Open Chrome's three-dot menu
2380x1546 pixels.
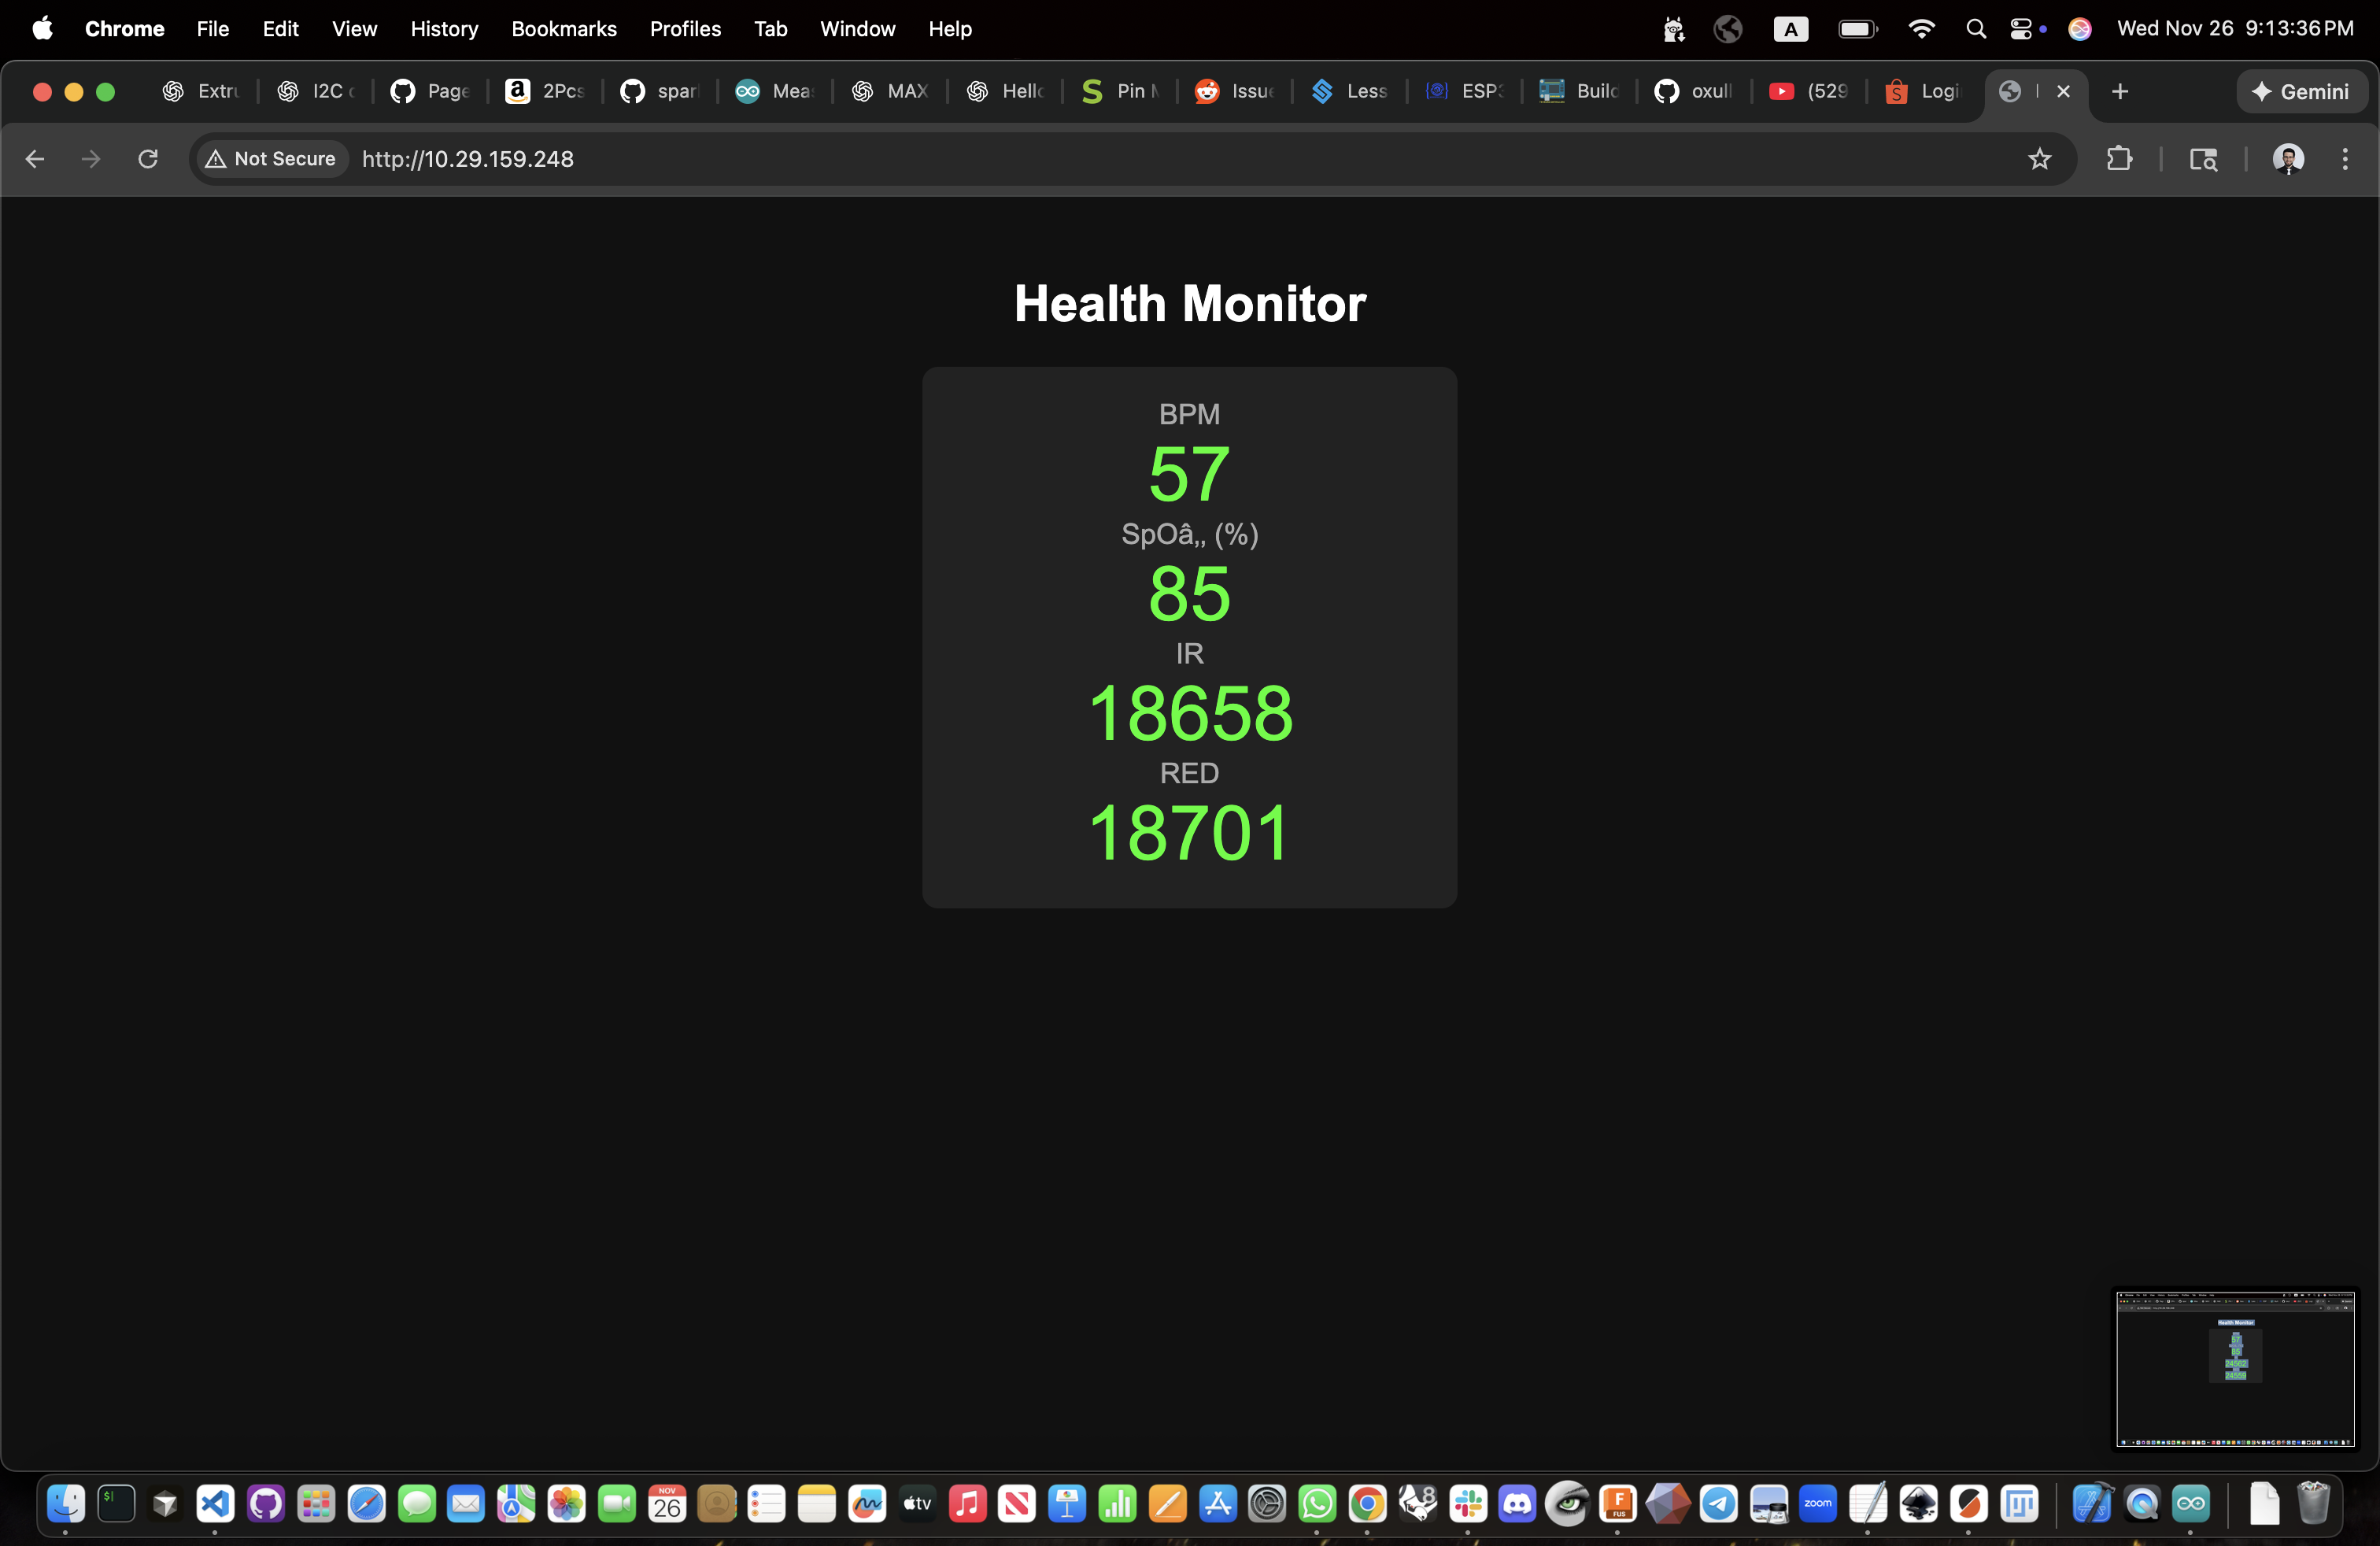pyautogui.click(x=2346, y=159)
